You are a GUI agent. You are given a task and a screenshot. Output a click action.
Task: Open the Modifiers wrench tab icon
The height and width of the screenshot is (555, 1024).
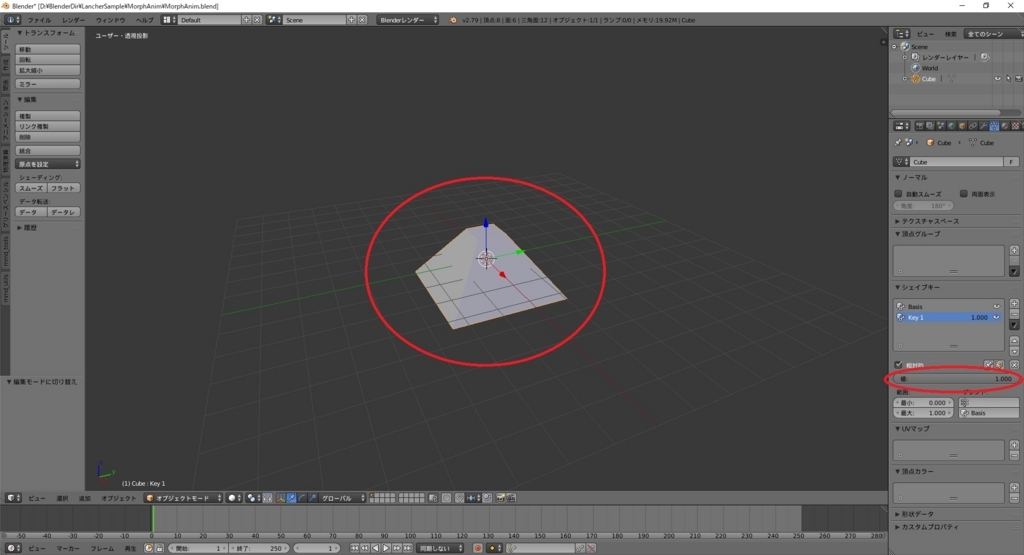click(x=984, y=126)
